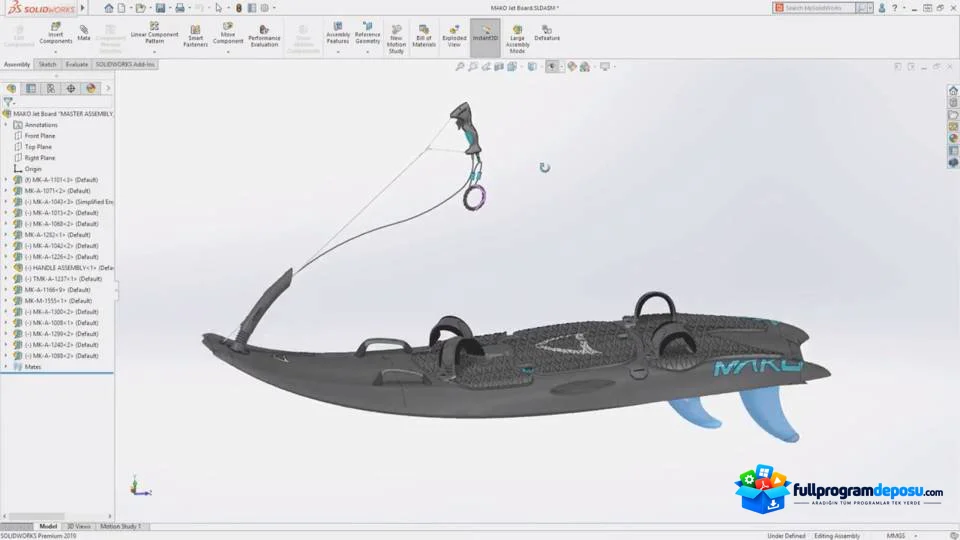The height and width of the screenshot is (540, 960).
Task: Expand the TMK-A-1237<1> component
Action: pos(6,279)
